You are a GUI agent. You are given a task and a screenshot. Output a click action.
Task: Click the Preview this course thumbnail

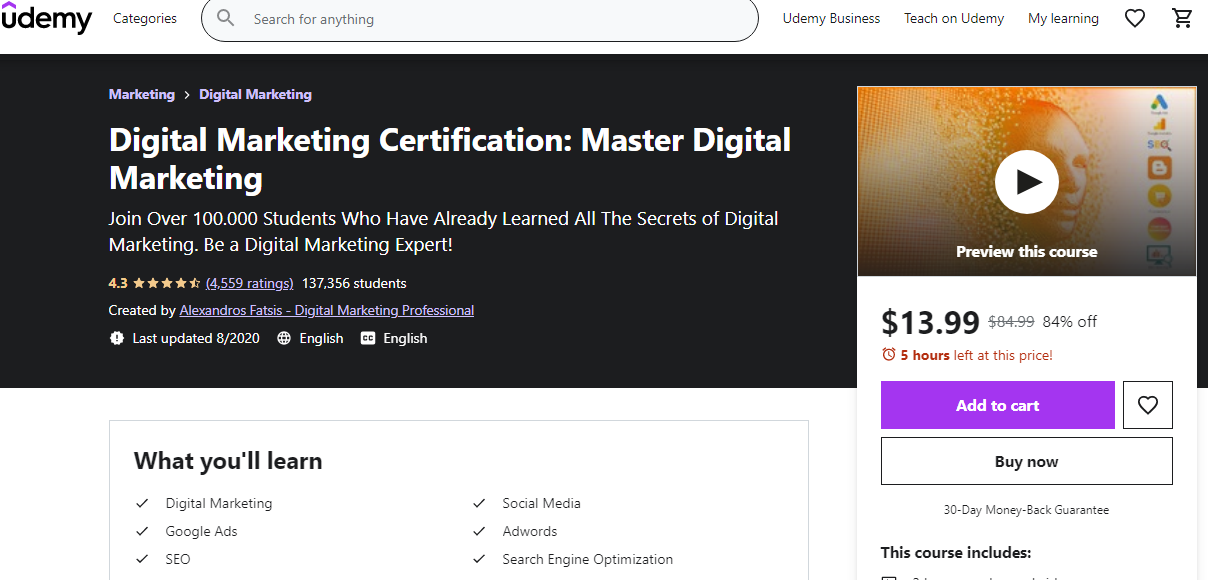click(1027, 182)
